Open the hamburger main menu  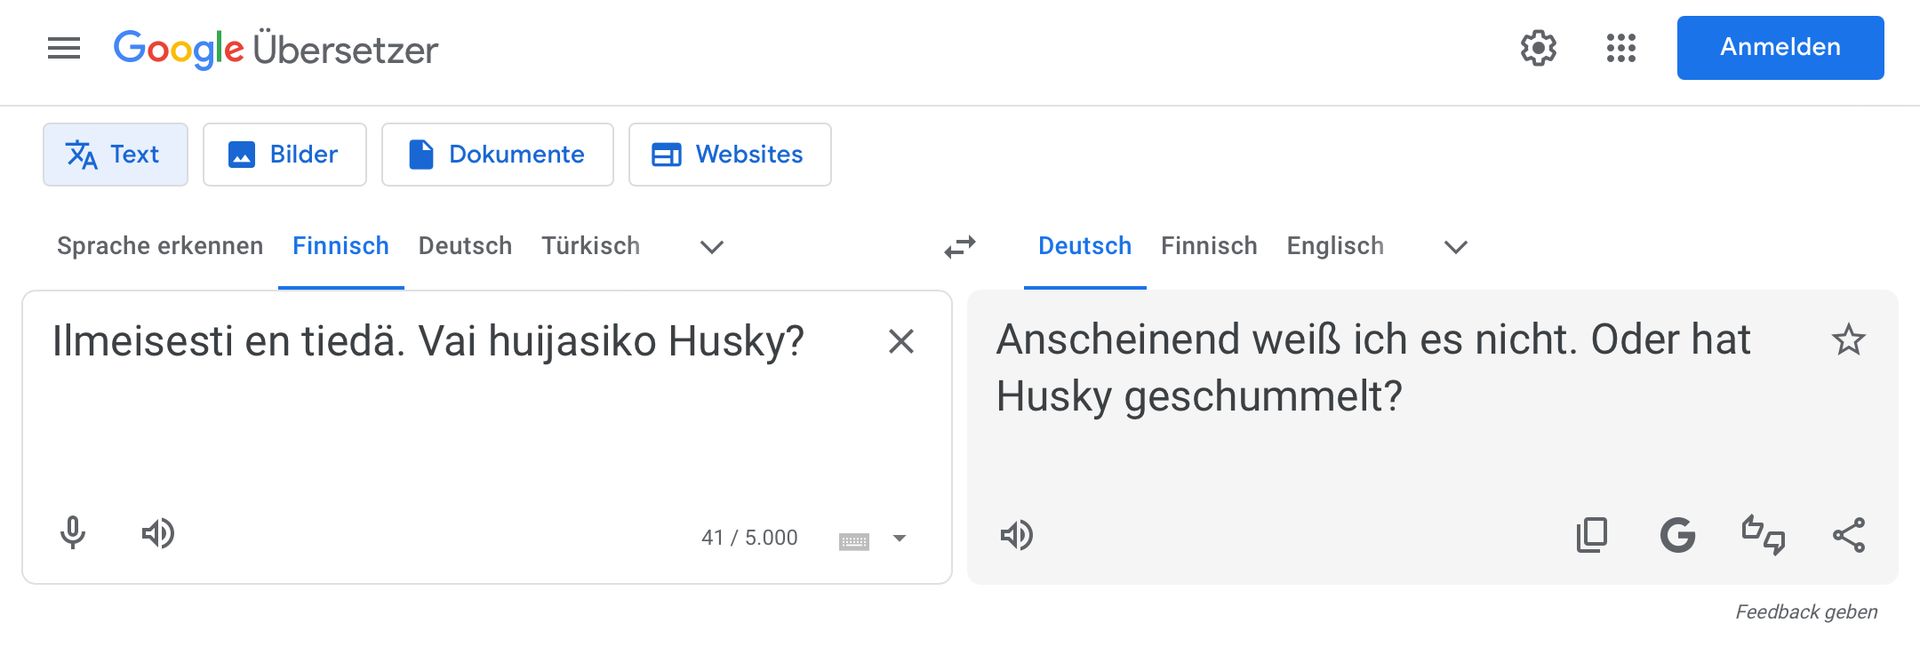(64, 48)
